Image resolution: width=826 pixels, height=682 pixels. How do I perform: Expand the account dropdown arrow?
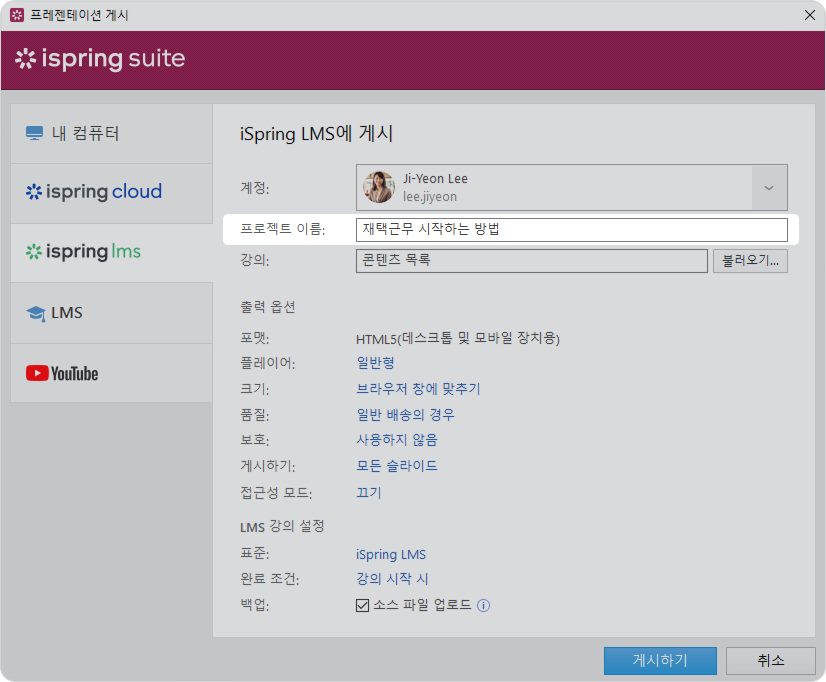(768, 188)
